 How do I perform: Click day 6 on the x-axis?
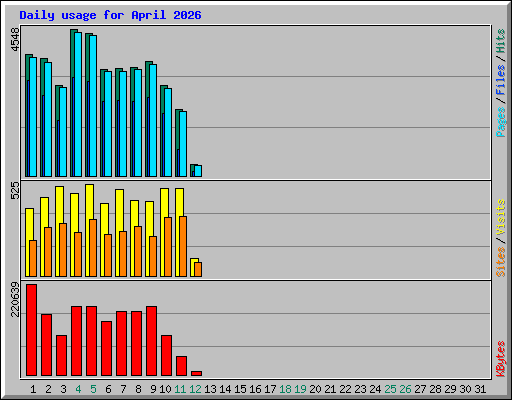click(108, 389)
